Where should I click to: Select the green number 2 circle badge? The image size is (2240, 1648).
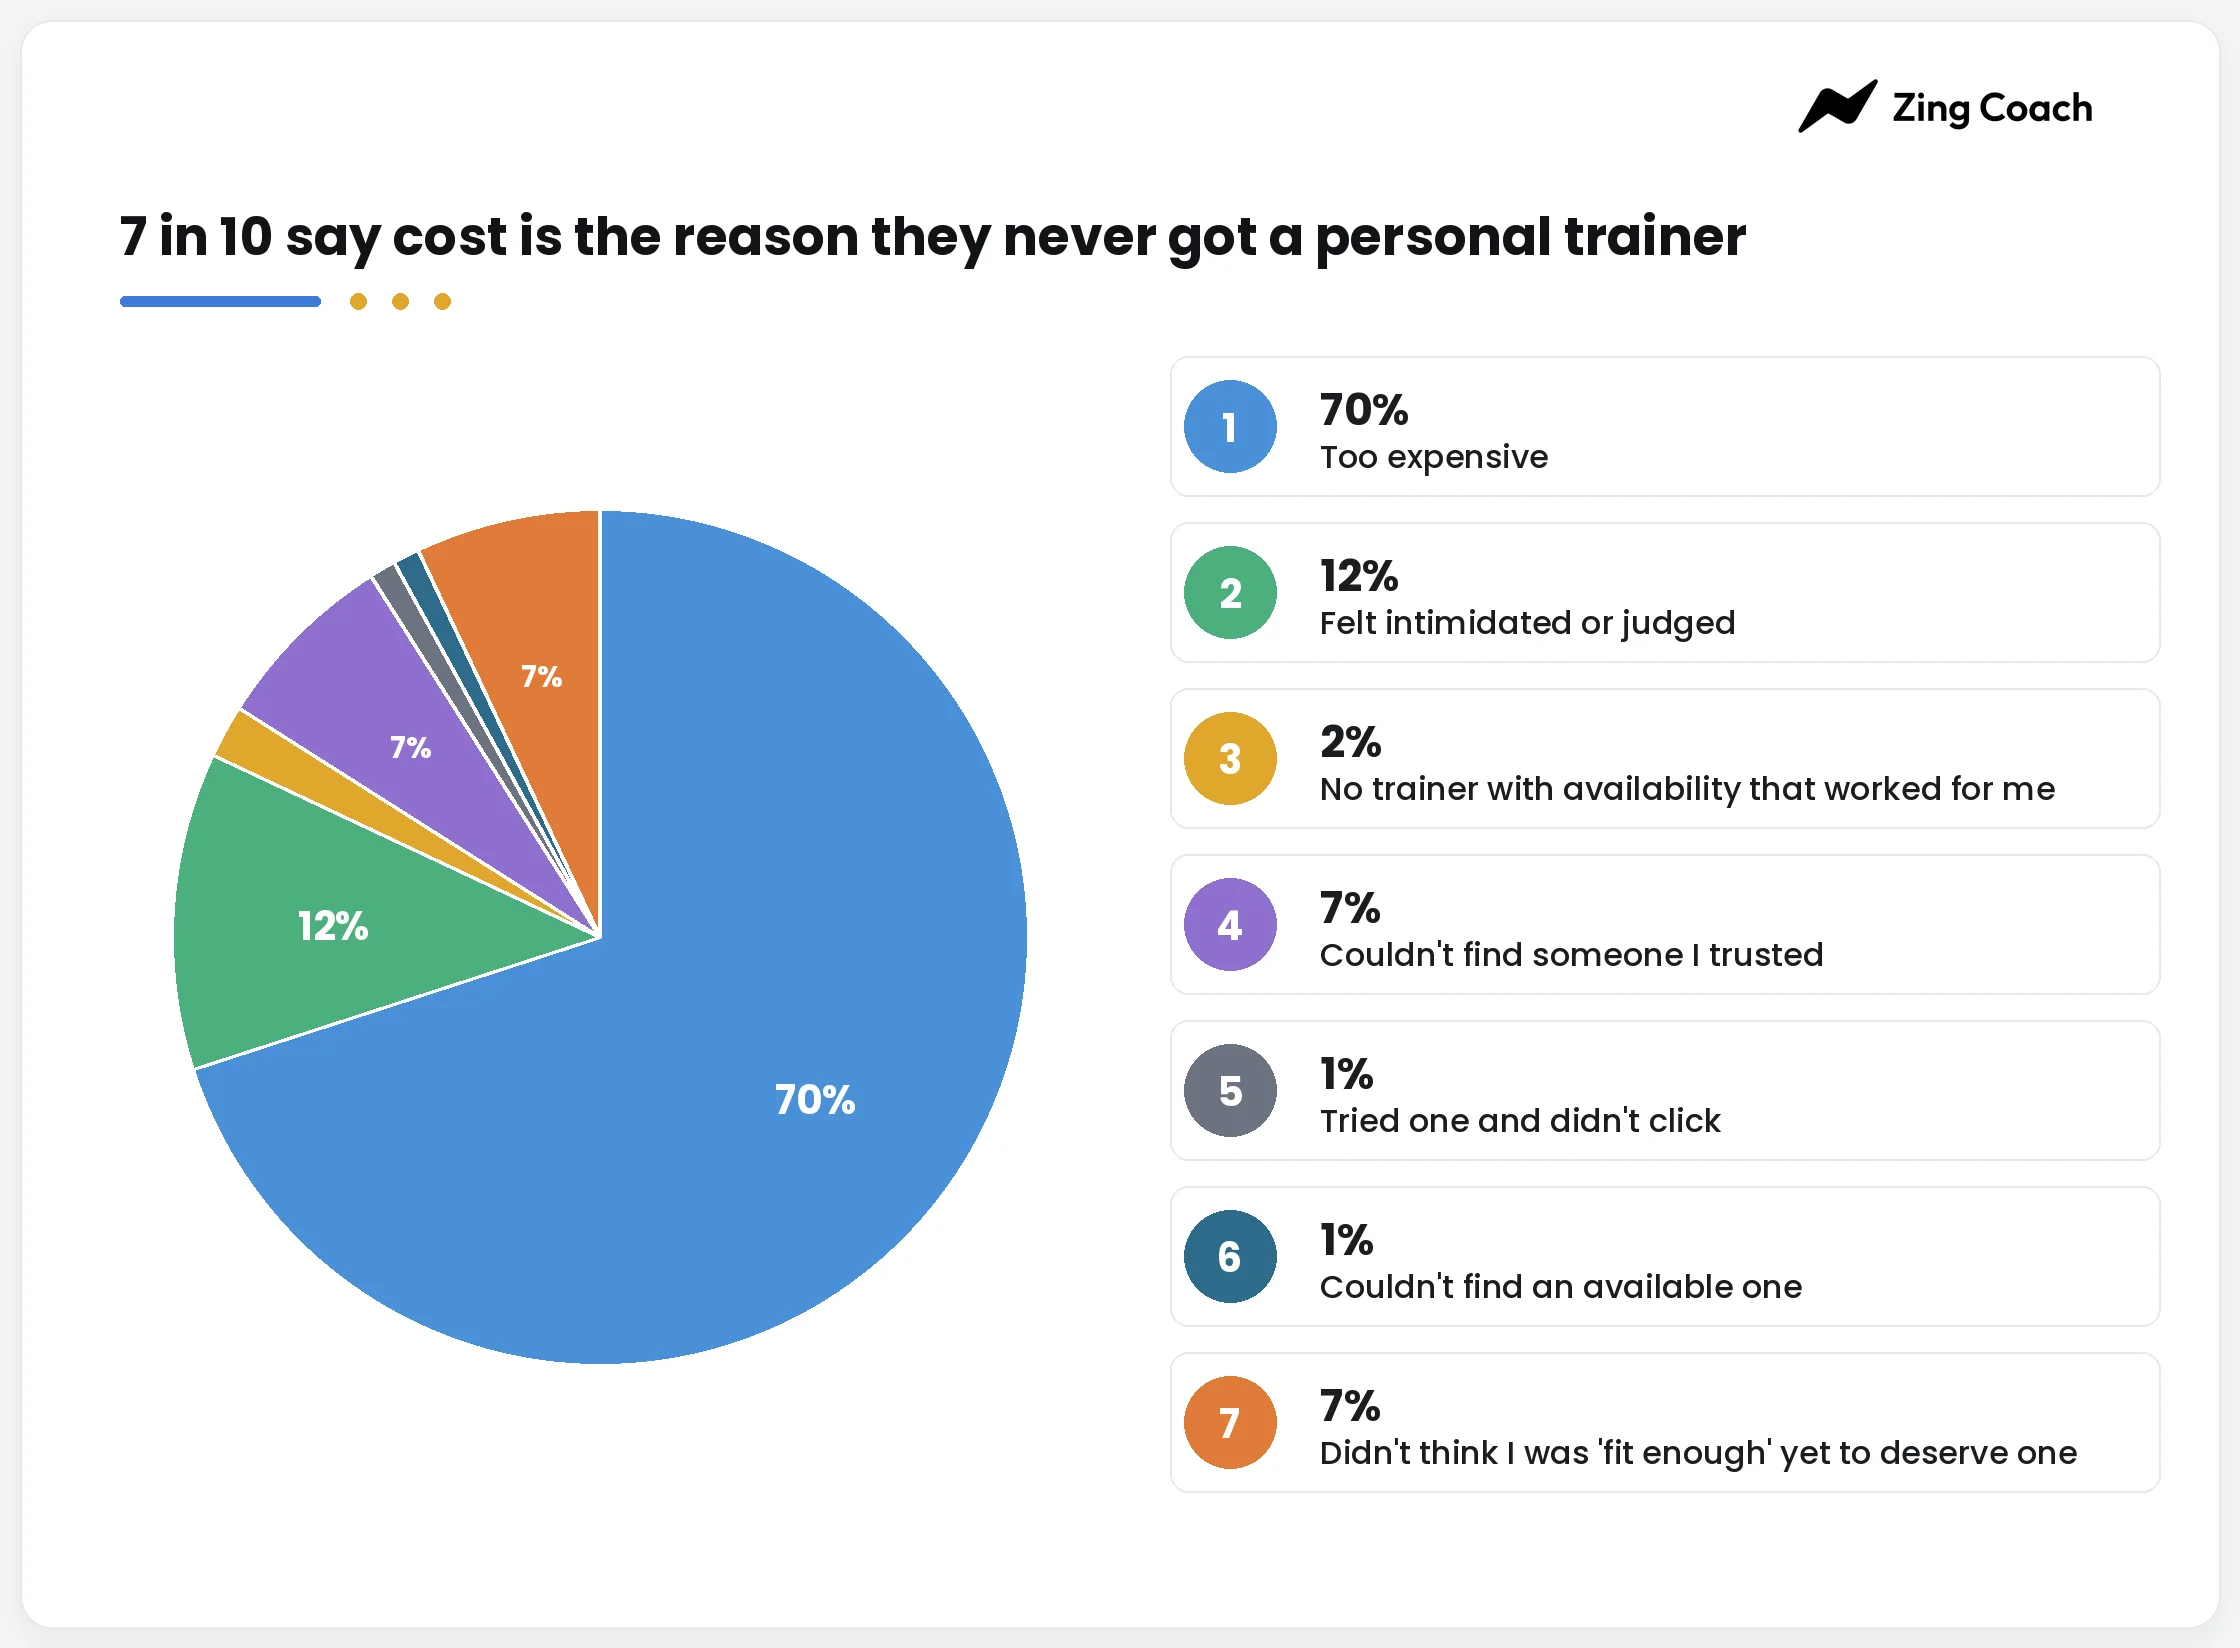1230,593
